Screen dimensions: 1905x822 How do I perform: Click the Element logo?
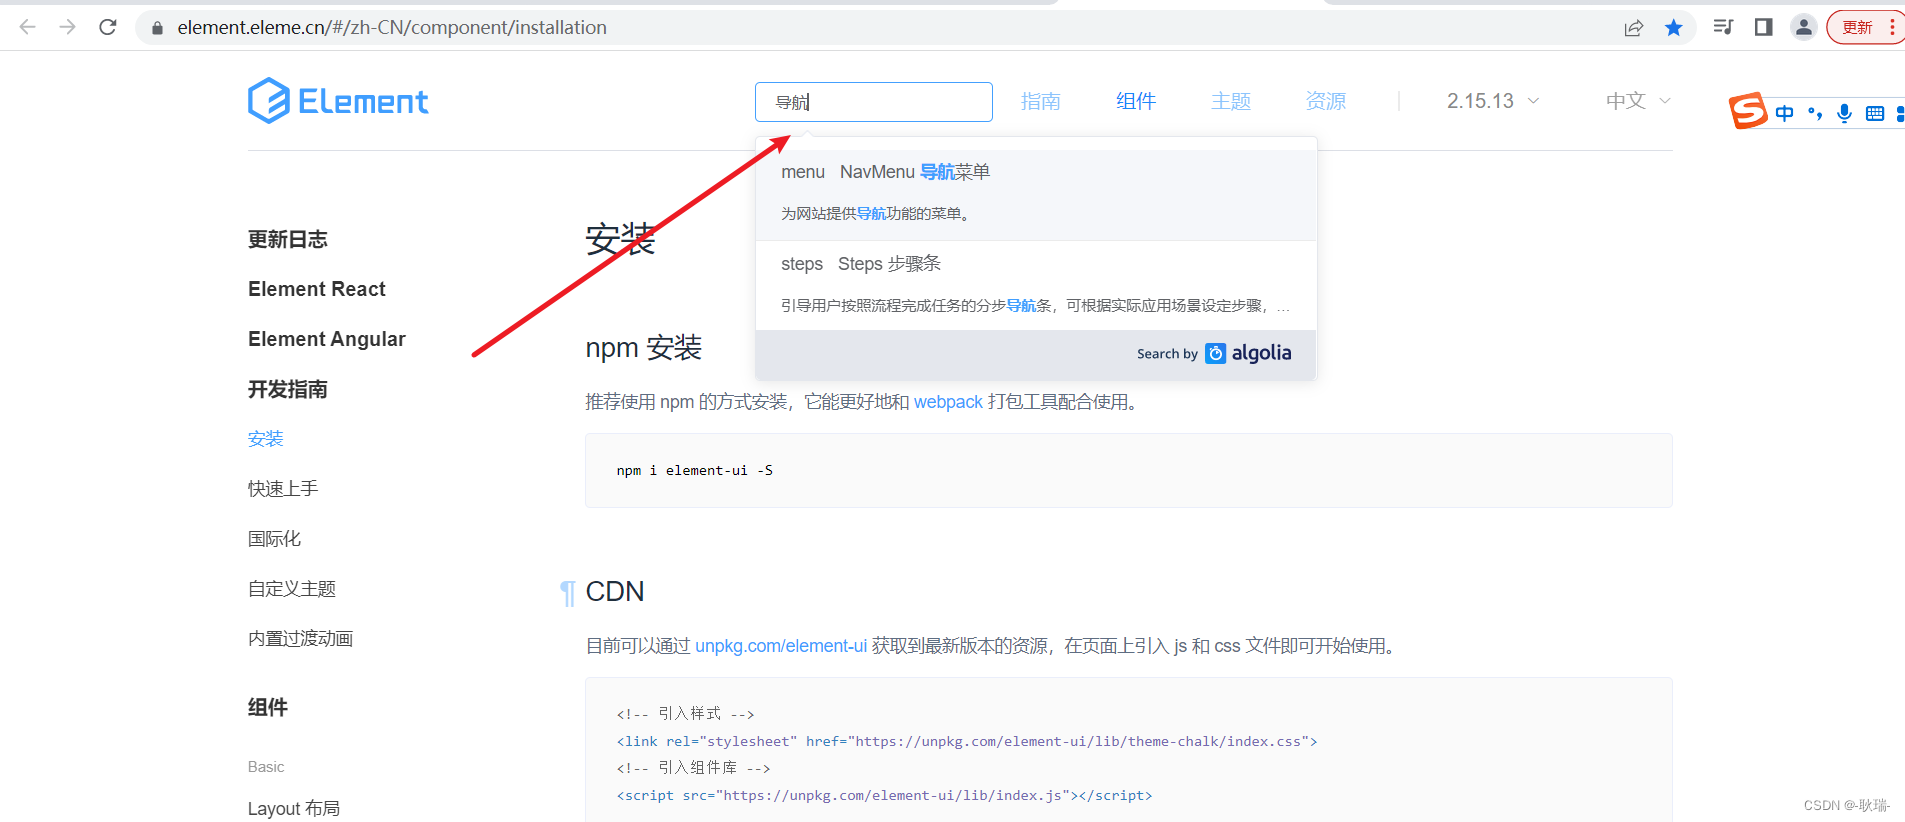click(338, 101)
